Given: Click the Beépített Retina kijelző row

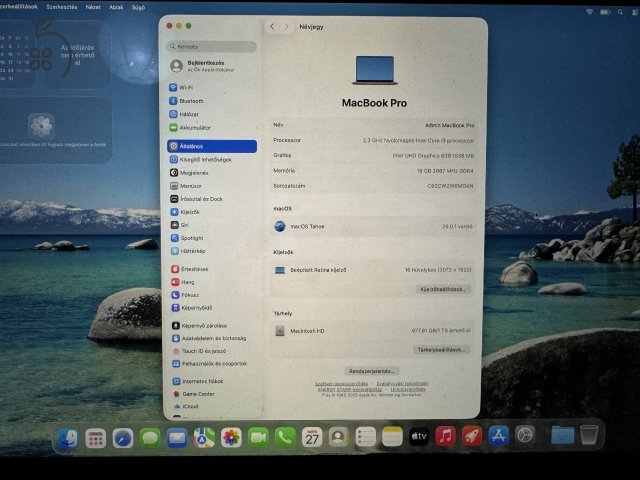Looking at the screenshot, I should (x=372, y=270).
